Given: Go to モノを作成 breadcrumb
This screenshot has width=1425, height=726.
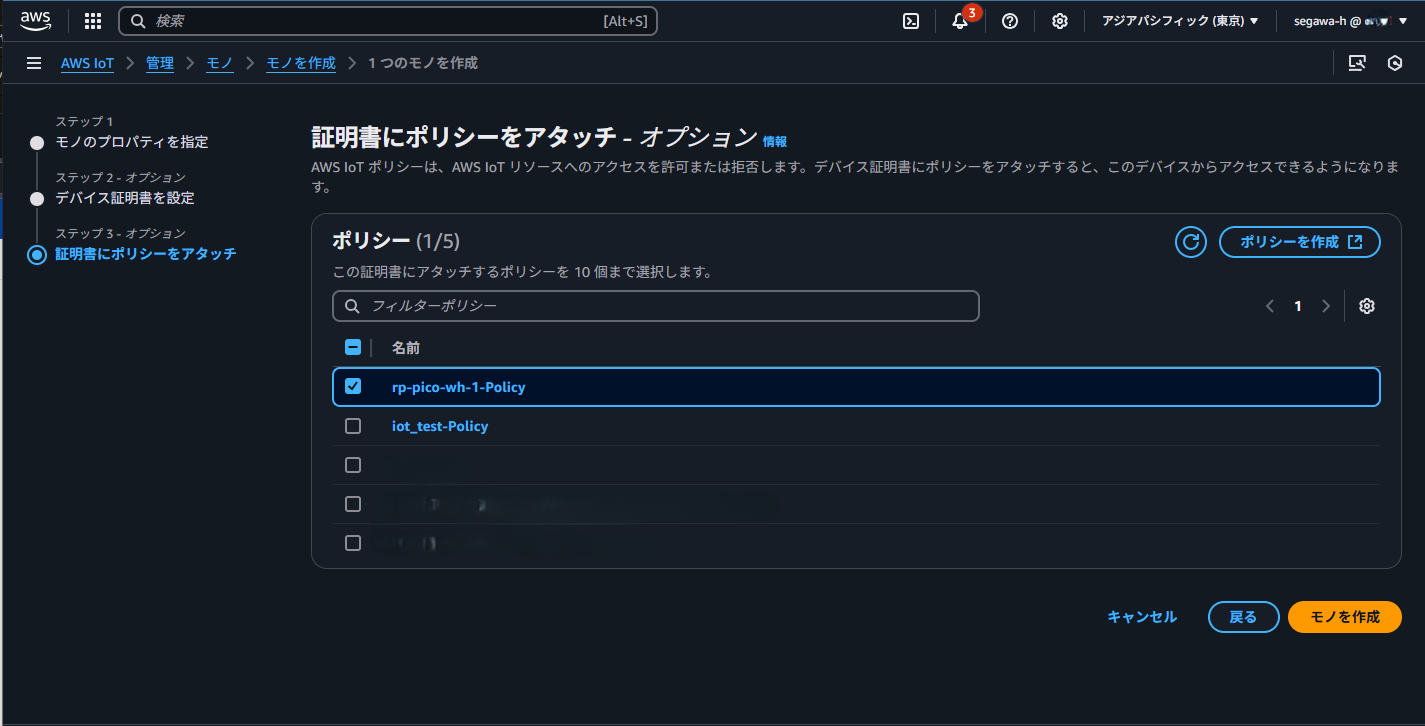Looking at the screenshot, I should pyautogui.click(x=301, y=63).
